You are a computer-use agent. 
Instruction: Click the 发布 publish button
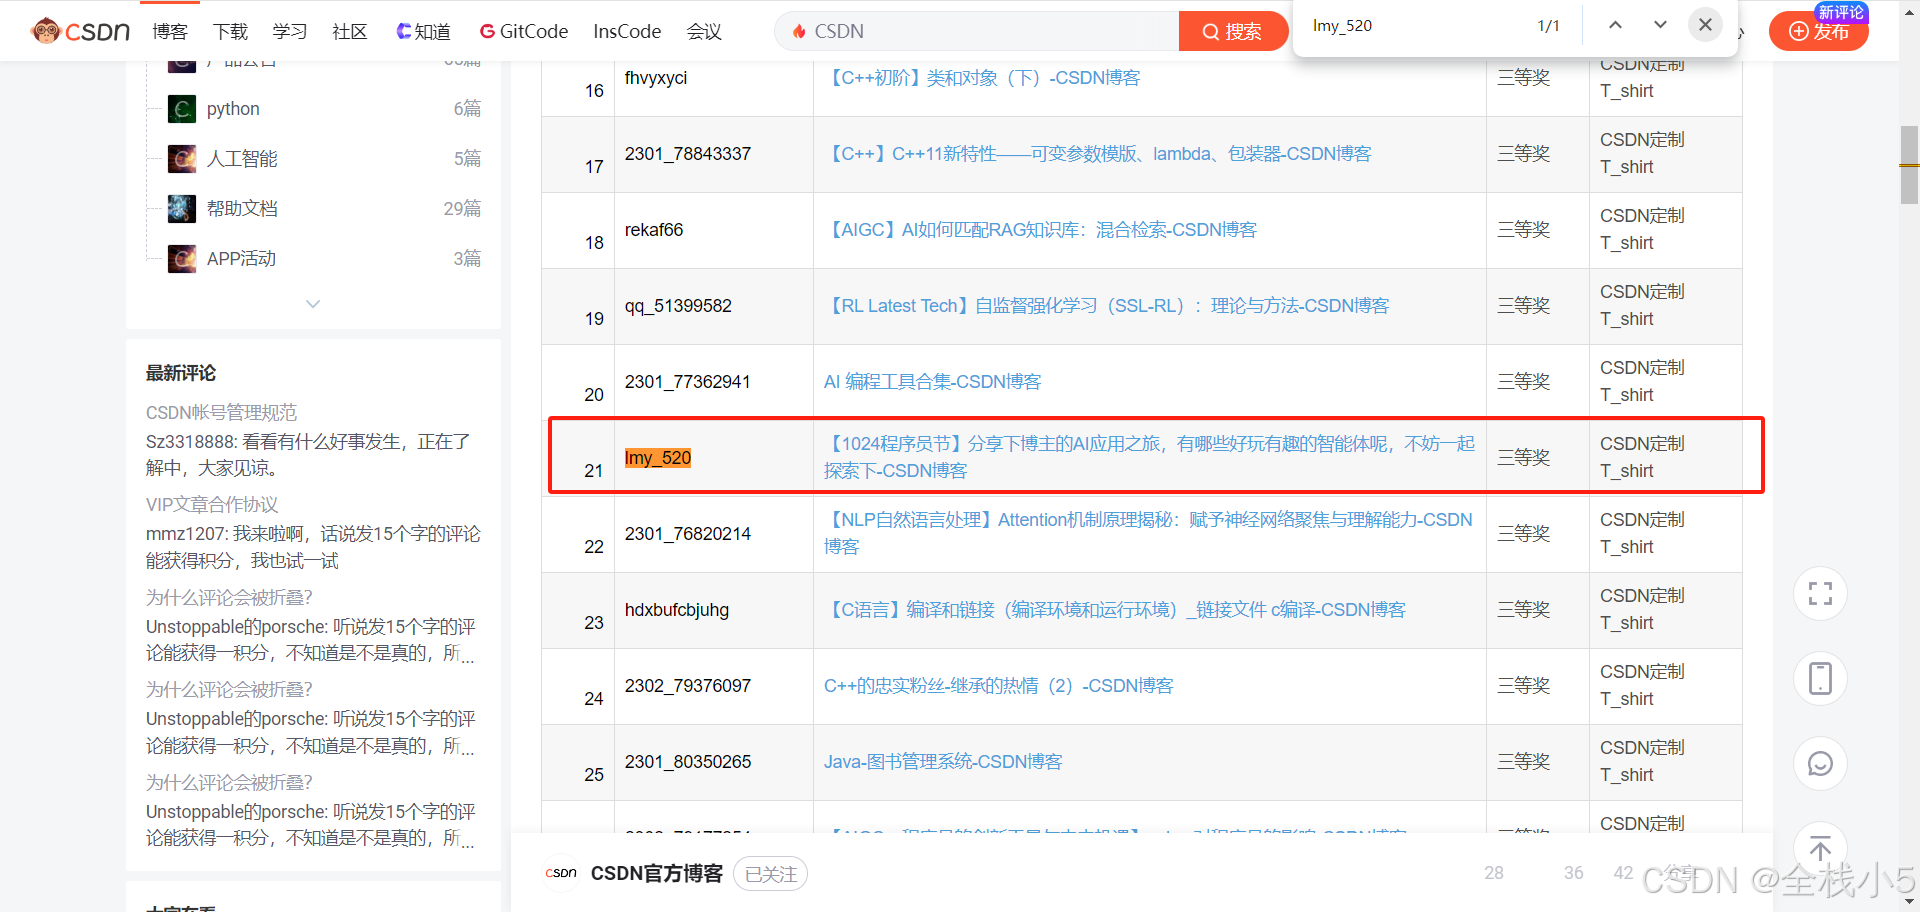click(x=1819, y=31)
